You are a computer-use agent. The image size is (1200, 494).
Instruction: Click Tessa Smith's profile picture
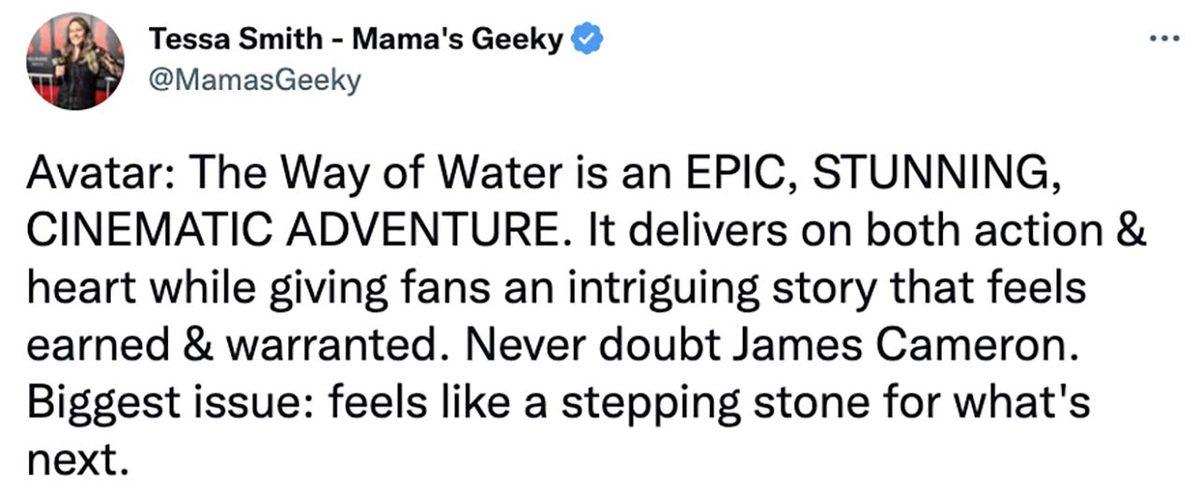(x=75, y=60)
